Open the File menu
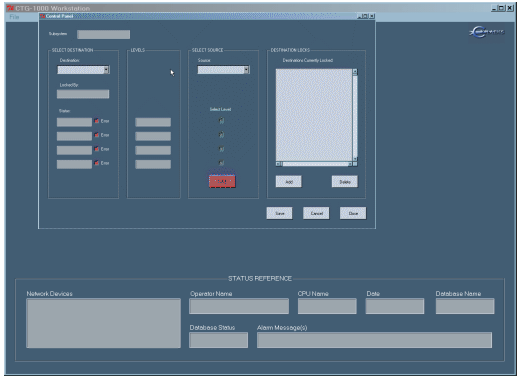The height and width of the screenshot is (376, 517). click(14, 17)
